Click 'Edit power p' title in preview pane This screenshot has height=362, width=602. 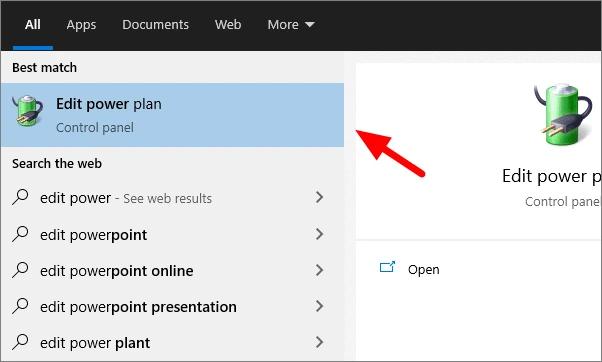[552, 177]
